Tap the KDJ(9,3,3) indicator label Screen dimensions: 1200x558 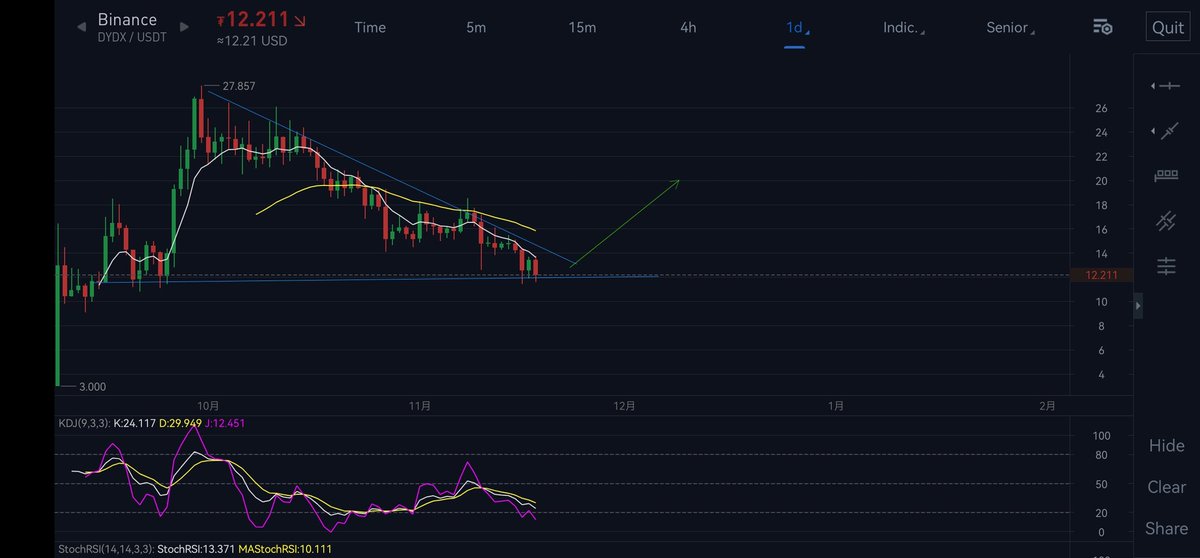pyautogui.click(x=87, y=423)
